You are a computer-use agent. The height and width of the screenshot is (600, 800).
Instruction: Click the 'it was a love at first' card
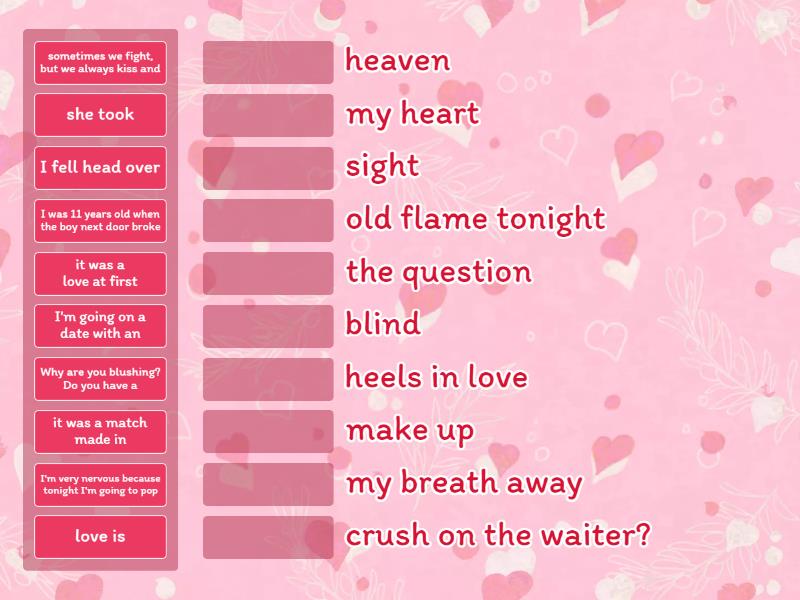99,272
